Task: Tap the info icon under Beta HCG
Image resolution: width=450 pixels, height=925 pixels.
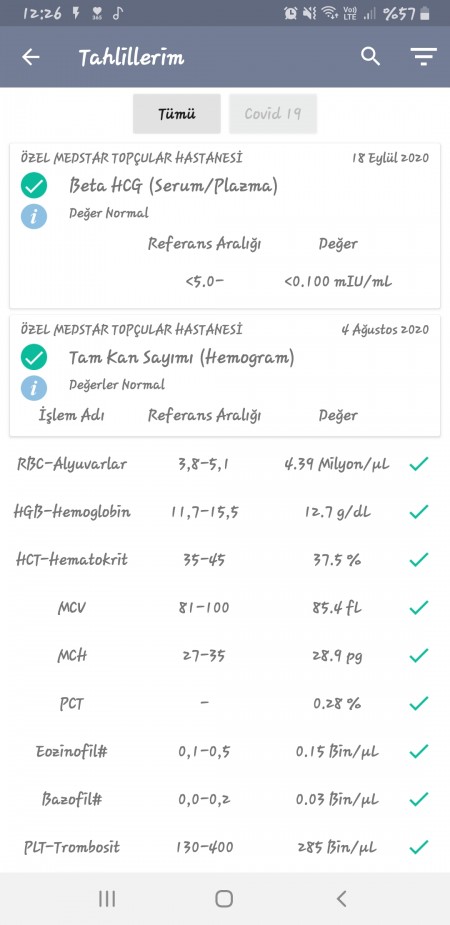Action: pyautogui.click(x=34, y=217)
